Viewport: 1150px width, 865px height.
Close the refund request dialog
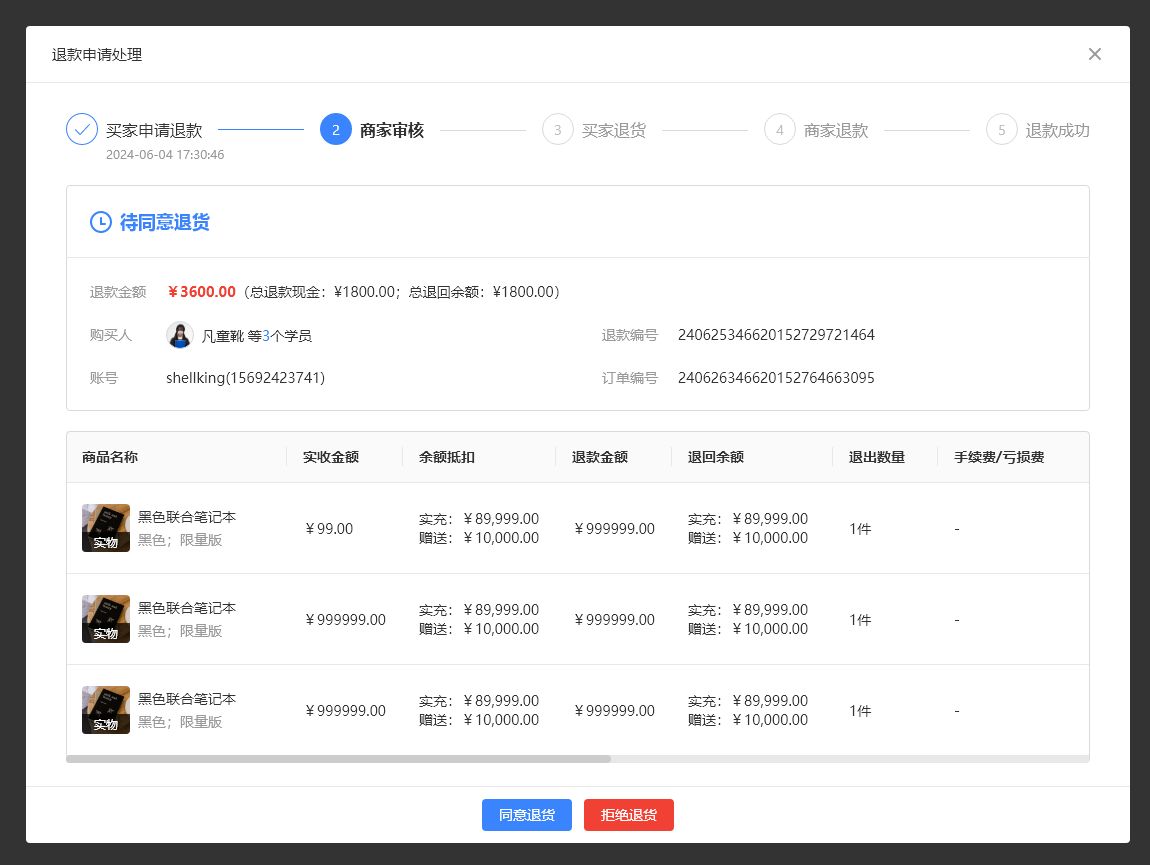click(x=1094, y=54)
